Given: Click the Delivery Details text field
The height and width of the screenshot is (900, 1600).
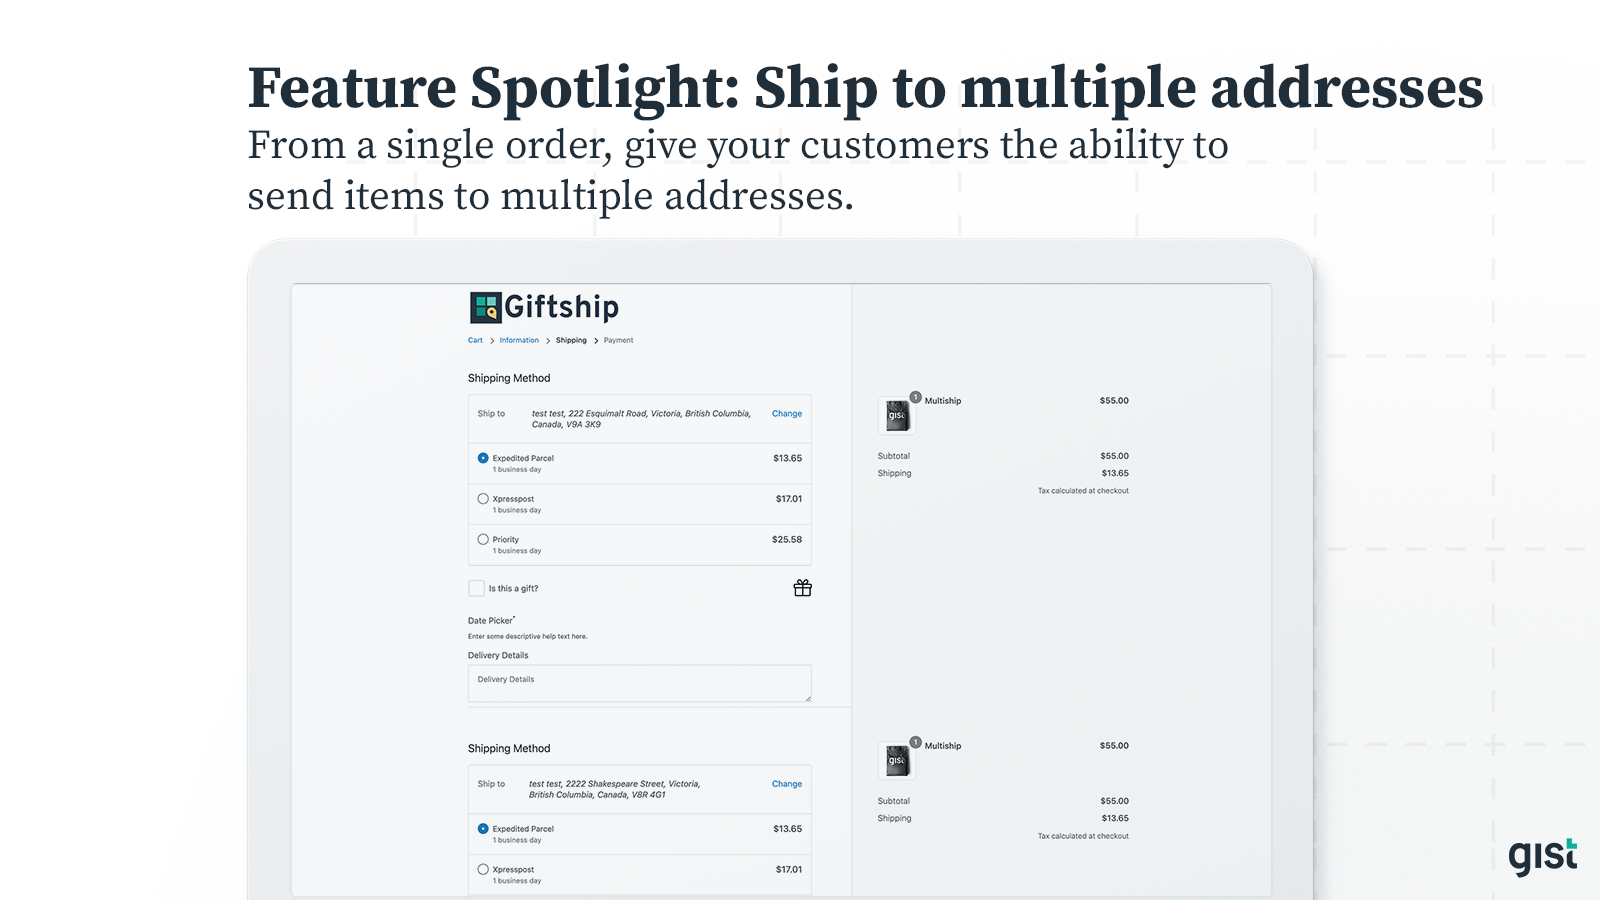Looking at the screenshot, I should pos(639,683).
